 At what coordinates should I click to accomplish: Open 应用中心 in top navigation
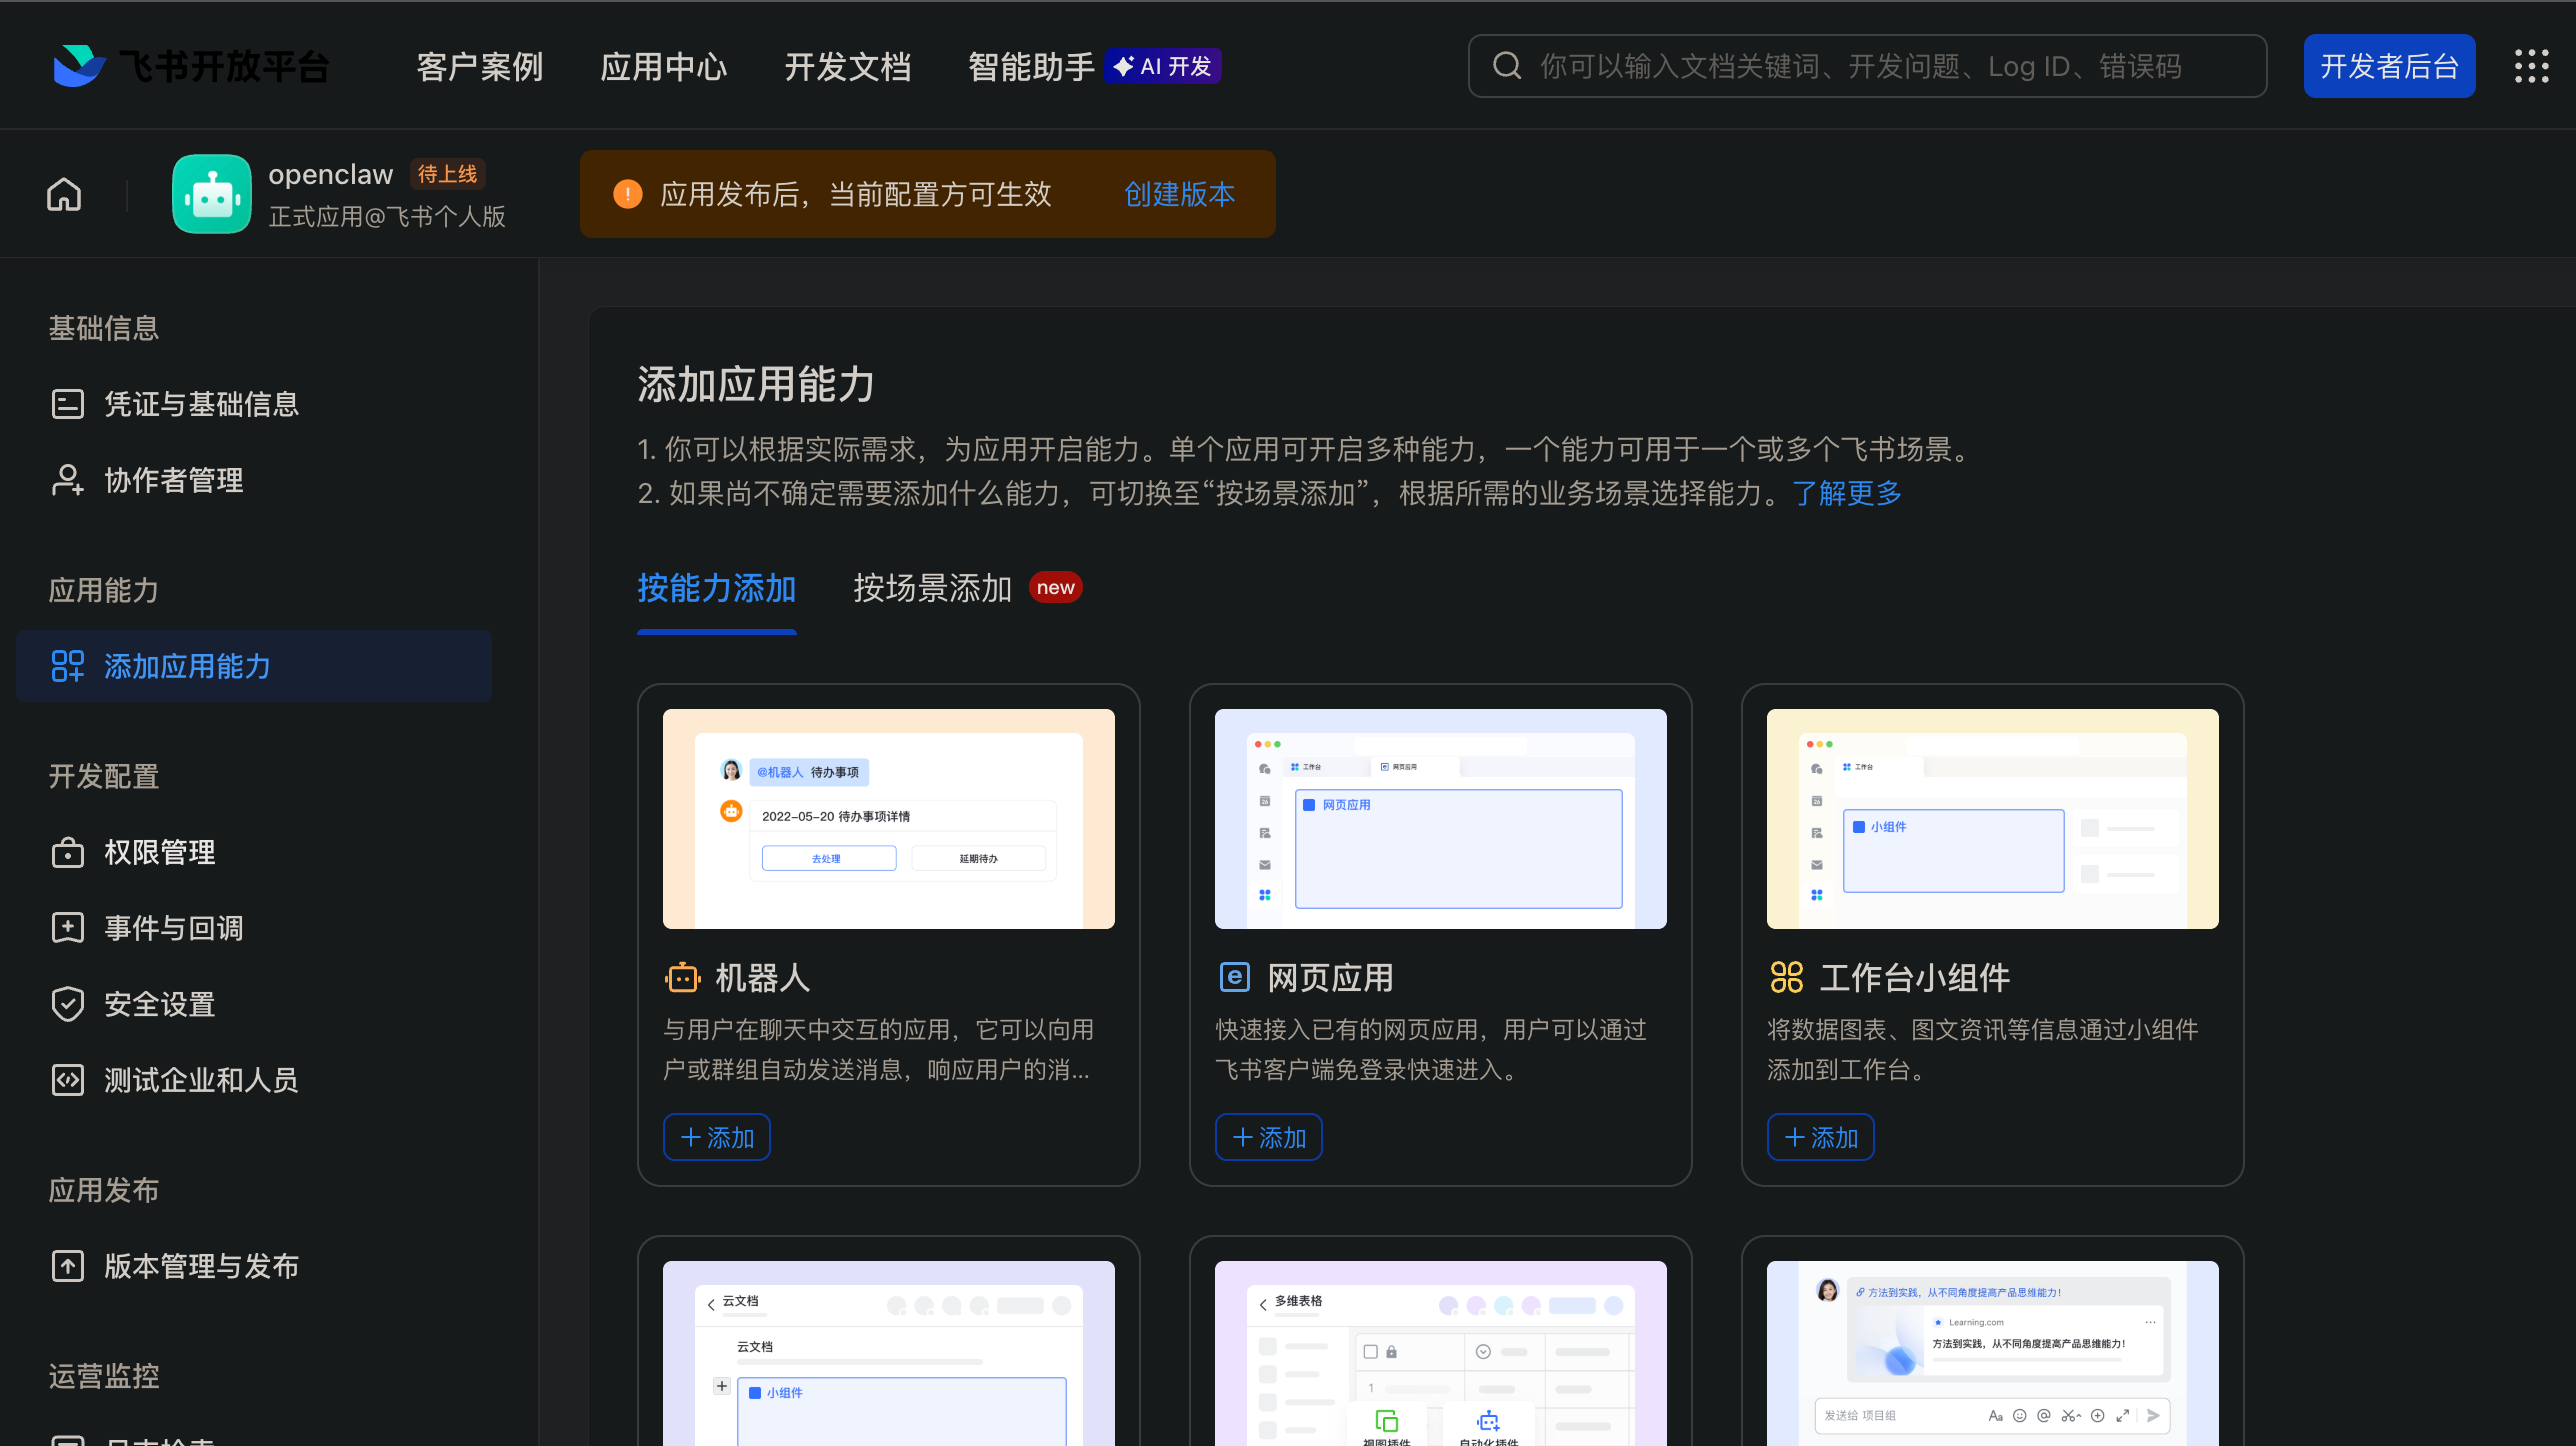(x=664, y=66)
